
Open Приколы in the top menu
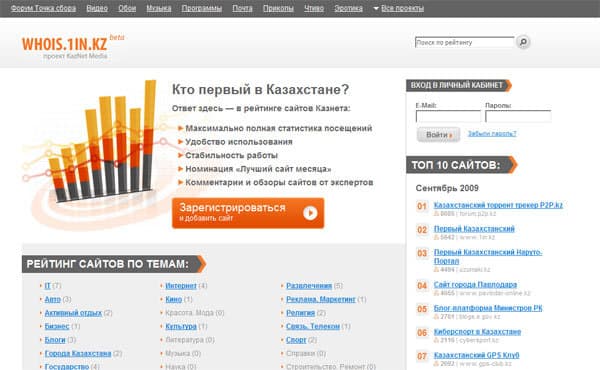(278, 8)
